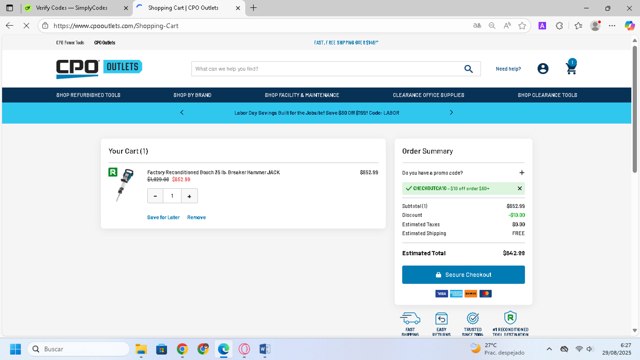
Task: Open the Bosch Breaker Hammer product title
Action: [213, 172]
